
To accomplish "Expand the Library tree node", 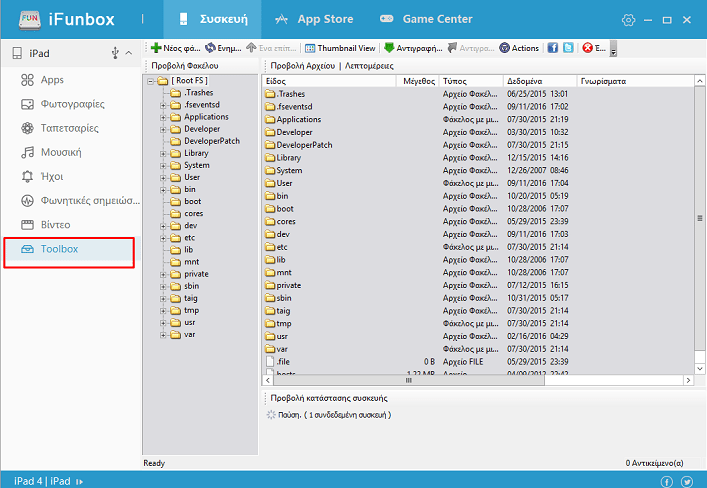I will pos(163,154).
